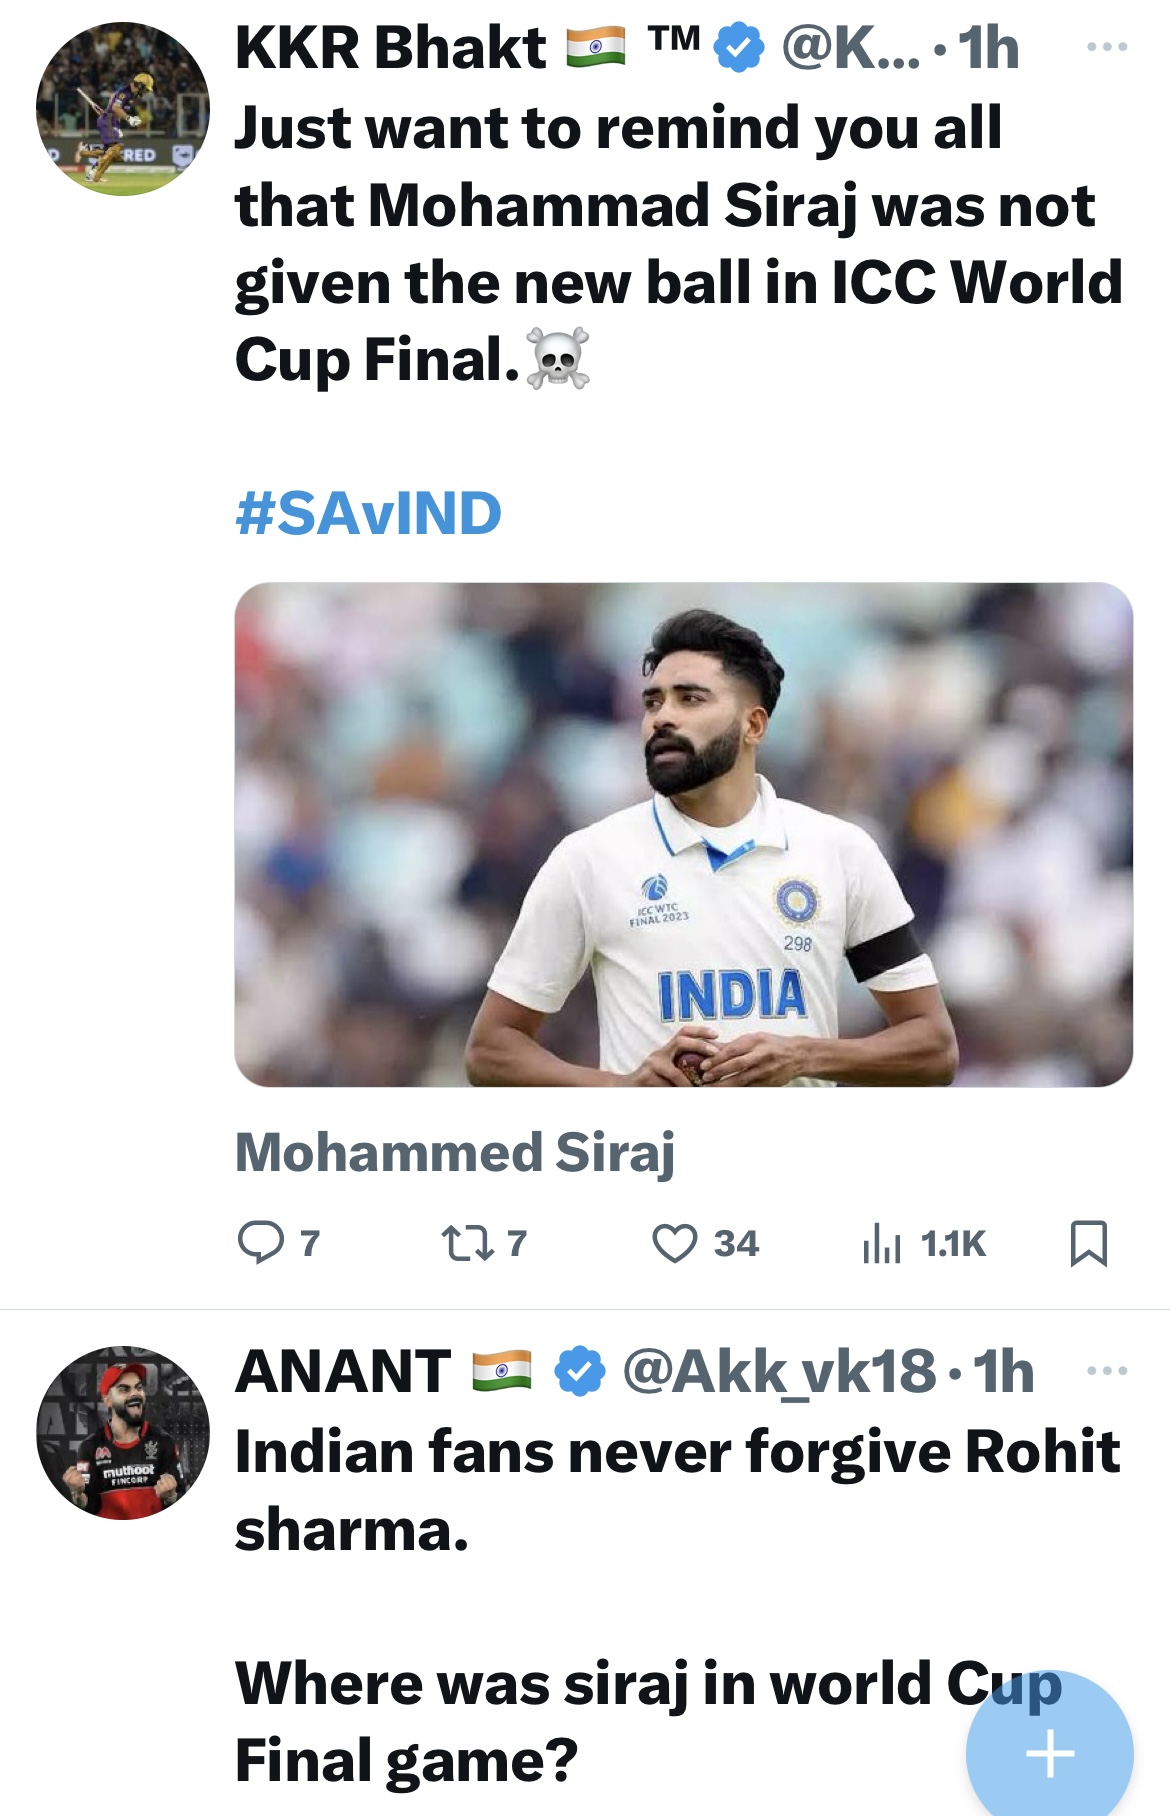Like the KKR Bhakt tweet
1170x1816 pixels.
[x=675, y=1243]
